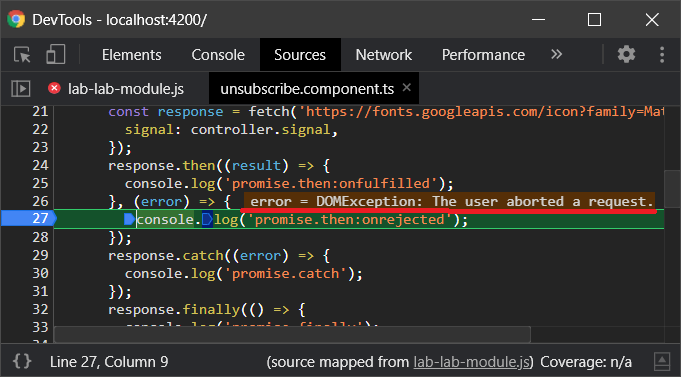The height and width of the screenshot is (377, 681).
Task: Click the horizontal scrollbar of the code editor
Action: (292, 334)
